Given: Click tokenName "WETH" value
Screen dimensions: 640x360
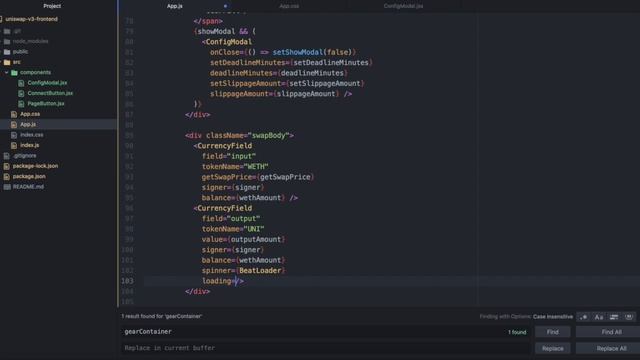Looking at the screenshot, I should (x=256, y=167).
